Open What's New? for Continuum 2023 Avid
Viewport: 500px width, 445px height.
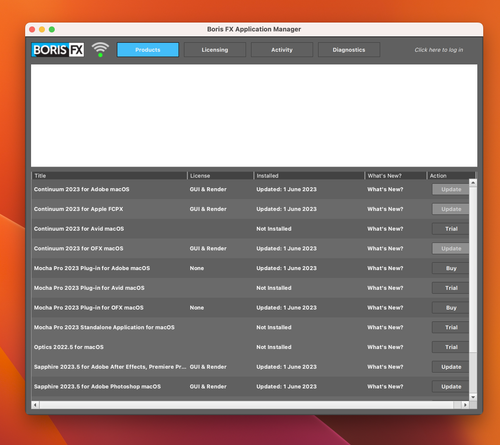(385, 229)
